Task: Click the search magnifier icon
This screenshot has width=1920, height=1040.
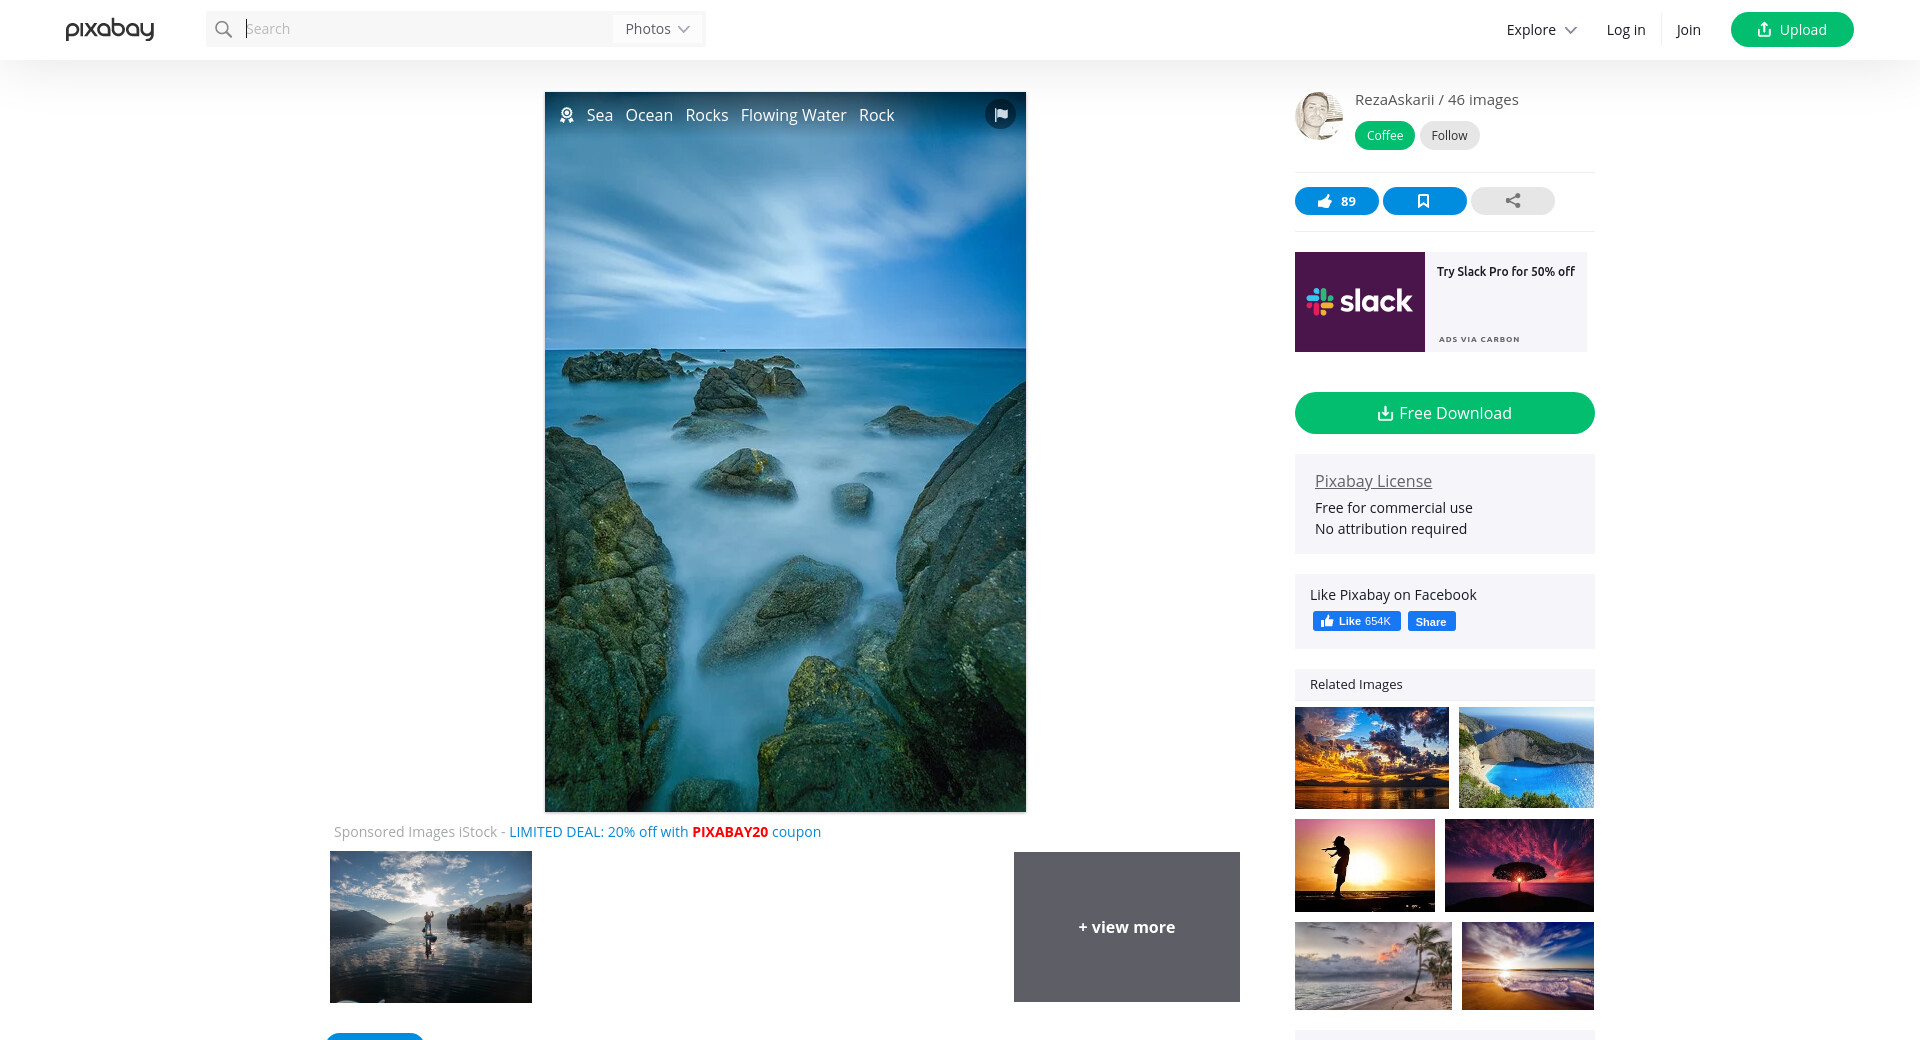Action: [224, 29]
